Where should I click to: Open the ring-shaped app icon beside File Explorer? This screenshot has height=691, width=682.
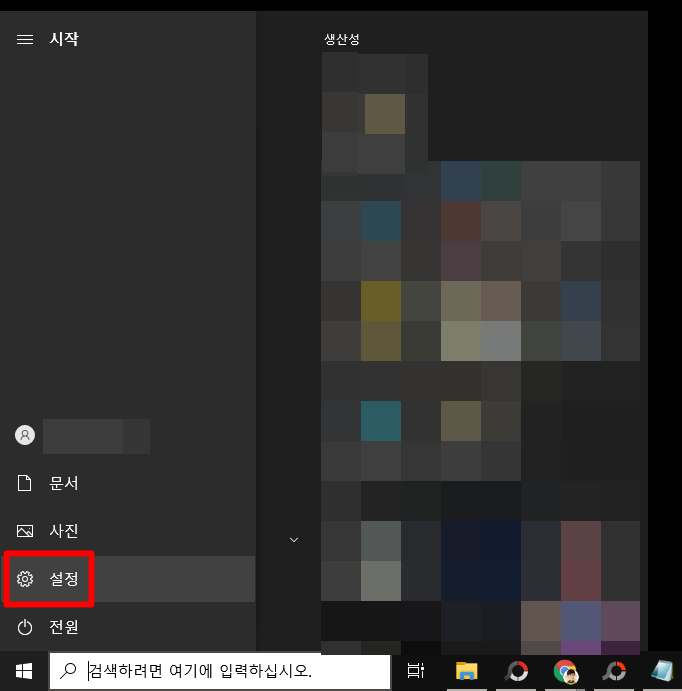[516, 671]
